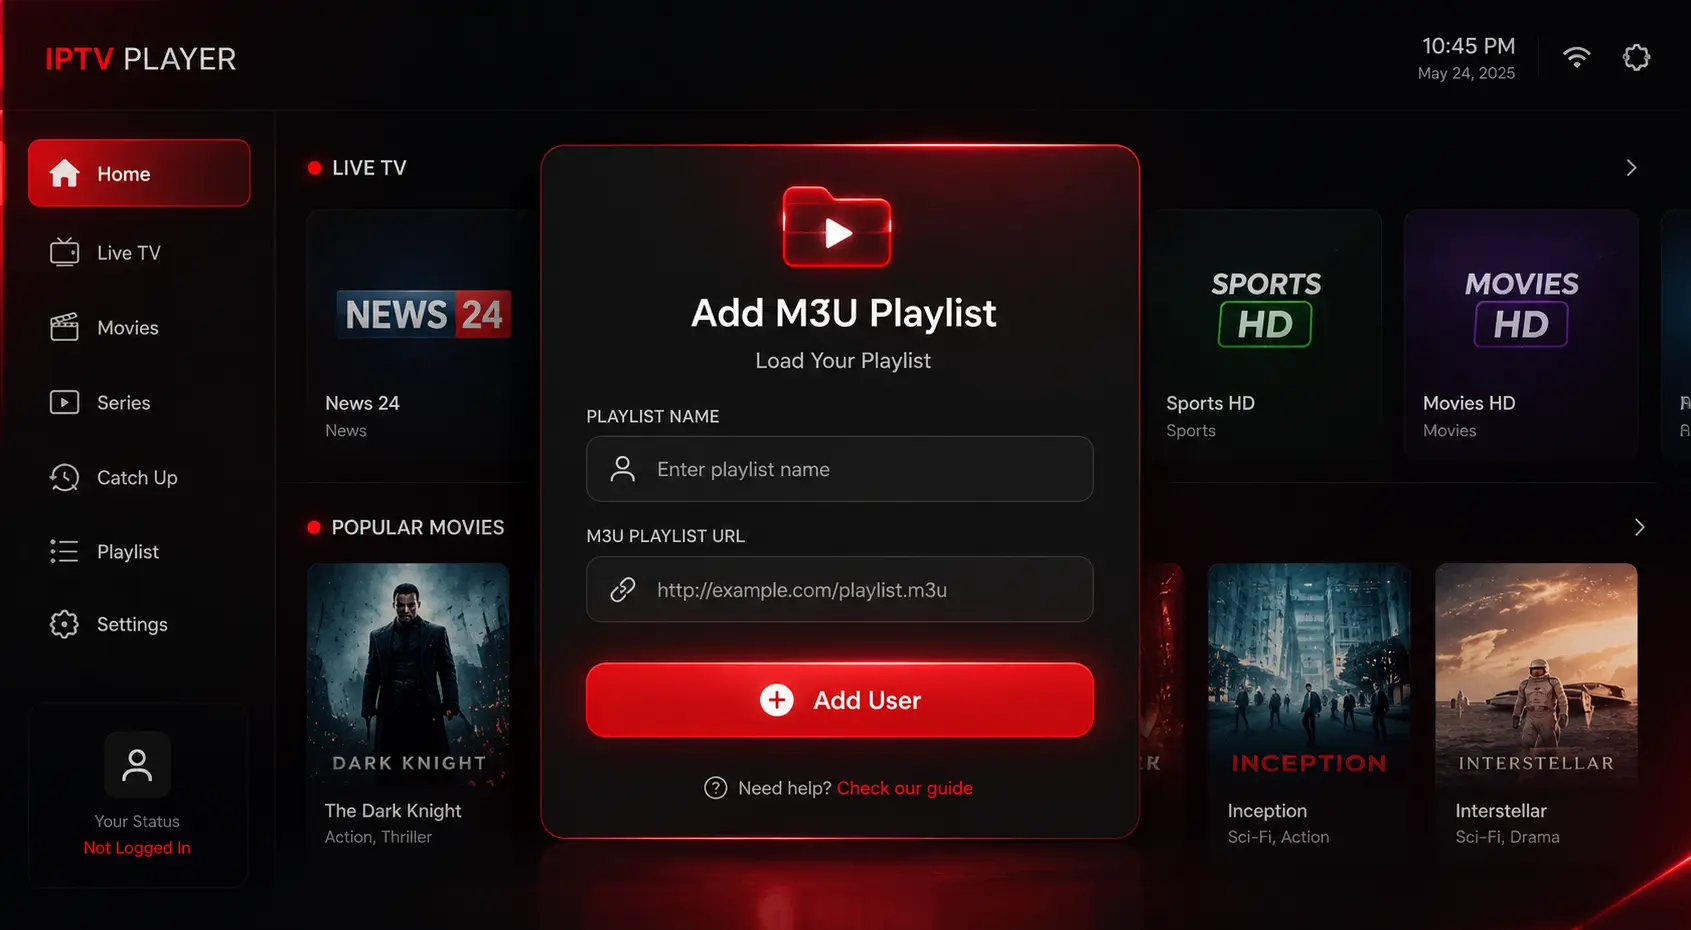
Task: Open the Sports HD channel card
Action: (x=1265, y=335)
